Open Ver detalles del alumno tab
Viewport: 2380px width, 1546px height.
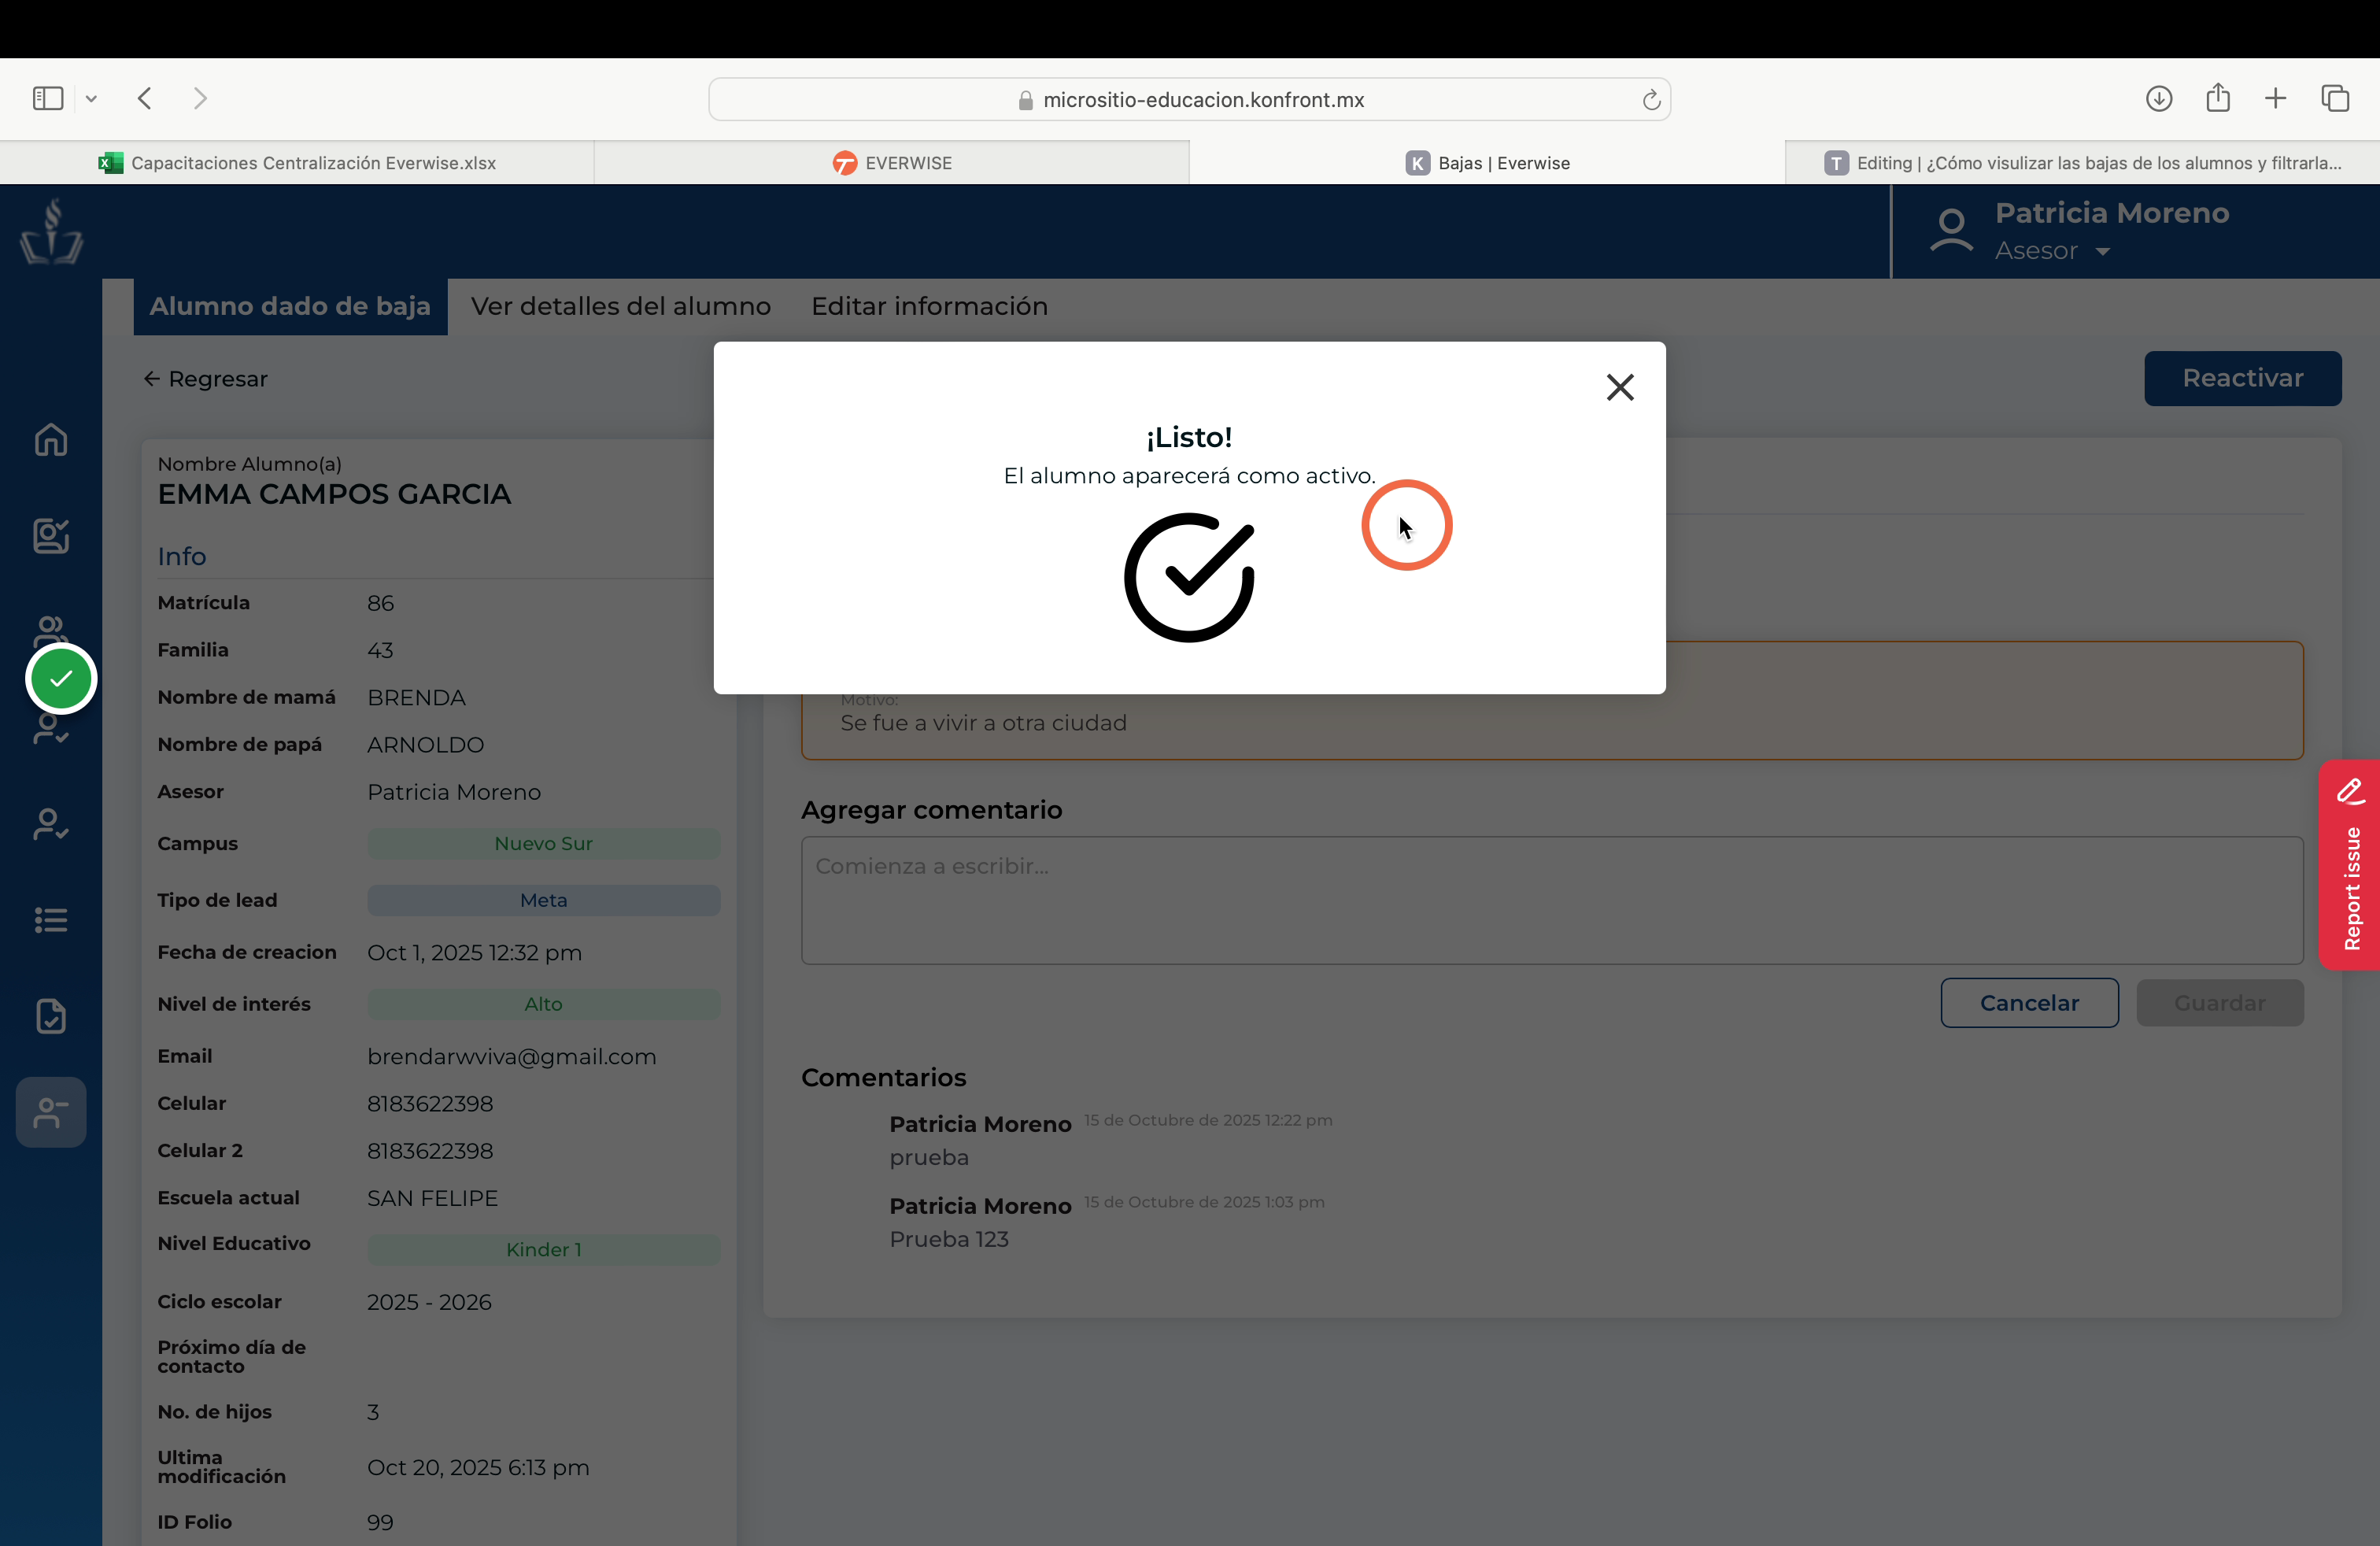(x=621, y=306)
